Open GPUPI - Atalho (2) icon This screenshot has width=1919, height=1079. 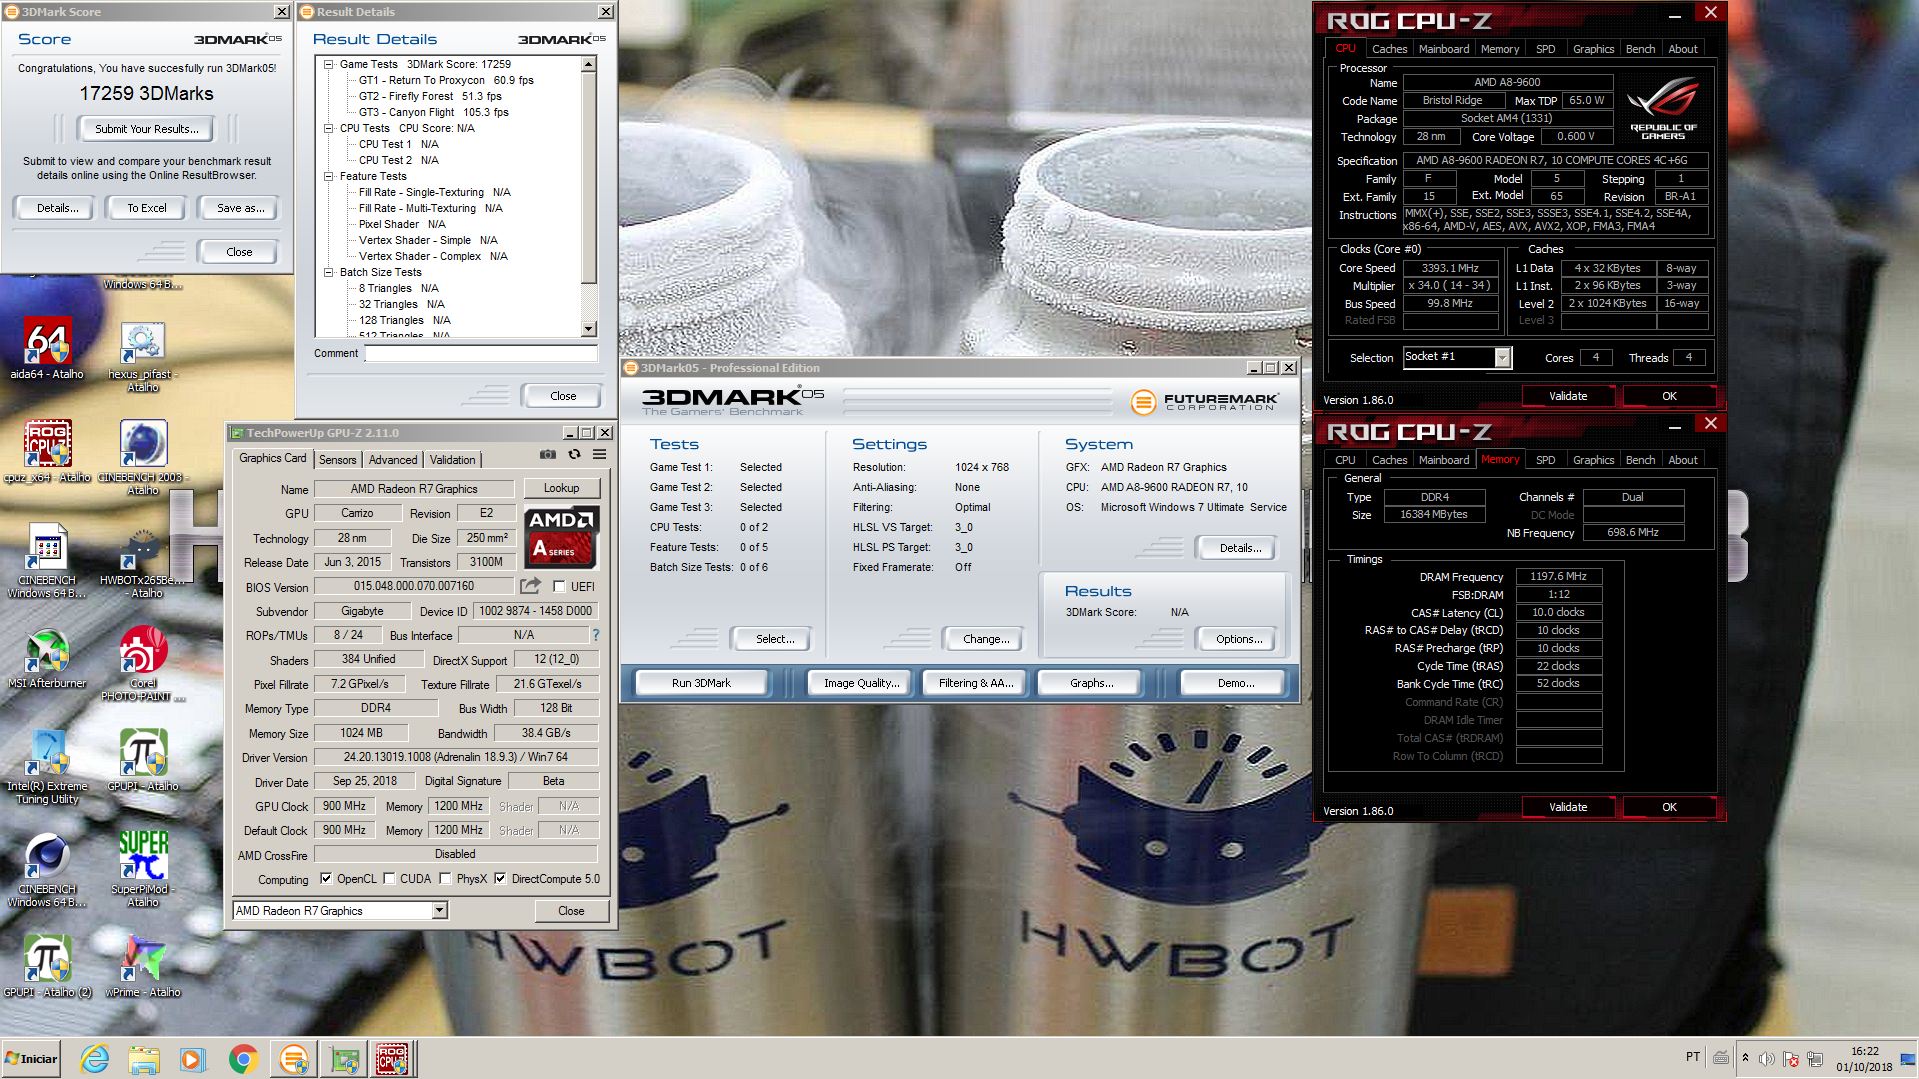click(x=47, y=965)
